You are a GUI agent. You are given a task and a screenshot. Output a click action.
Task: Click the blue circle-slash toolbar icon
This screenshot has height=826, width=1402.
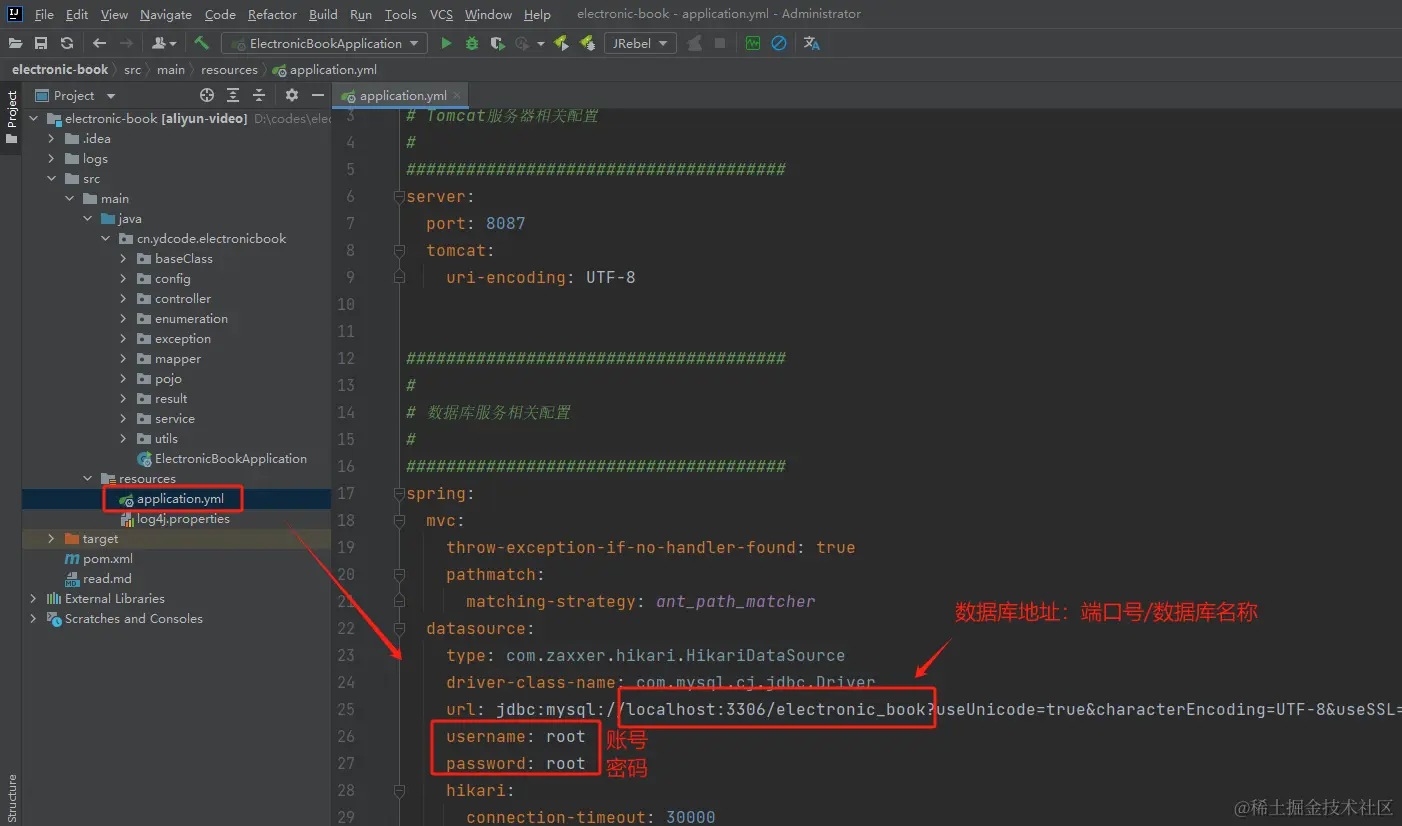click(778, 43)
